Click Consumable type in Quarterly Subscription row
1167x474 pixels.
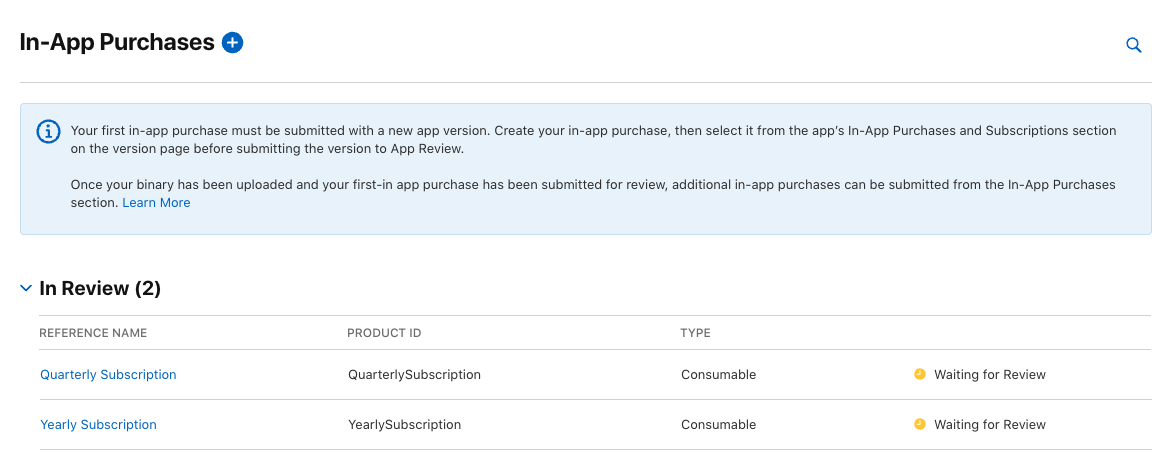[718, 374]
